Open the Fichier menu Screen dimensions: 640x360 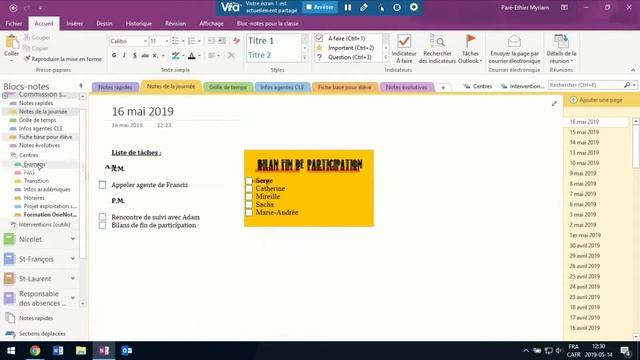(x=13, y=24)
